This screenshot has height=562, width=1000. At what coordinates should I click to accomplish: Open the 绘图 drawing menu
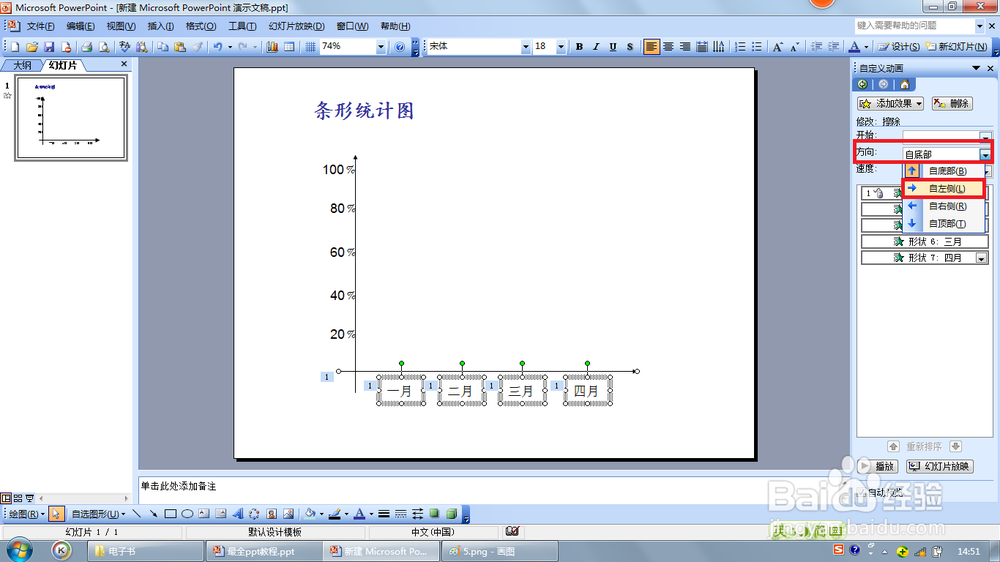pos(27,514)
